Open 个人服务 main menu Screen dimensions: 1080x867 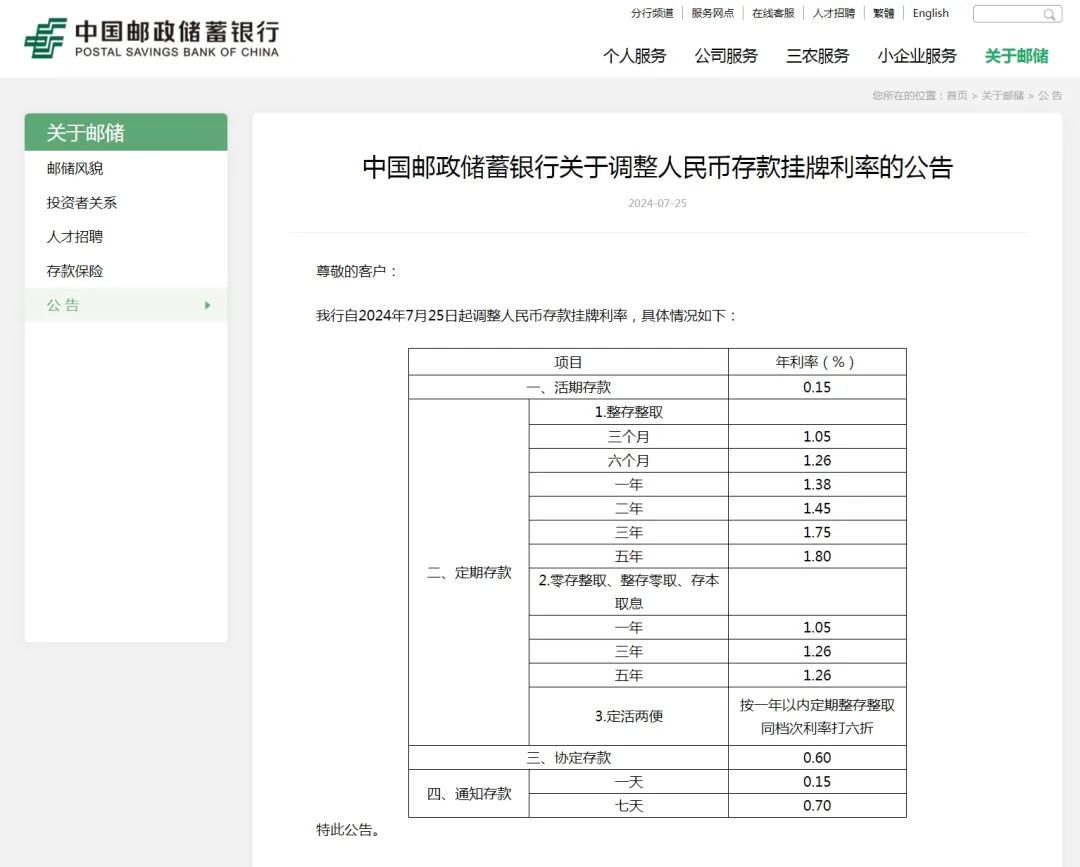tap(634, 56)
